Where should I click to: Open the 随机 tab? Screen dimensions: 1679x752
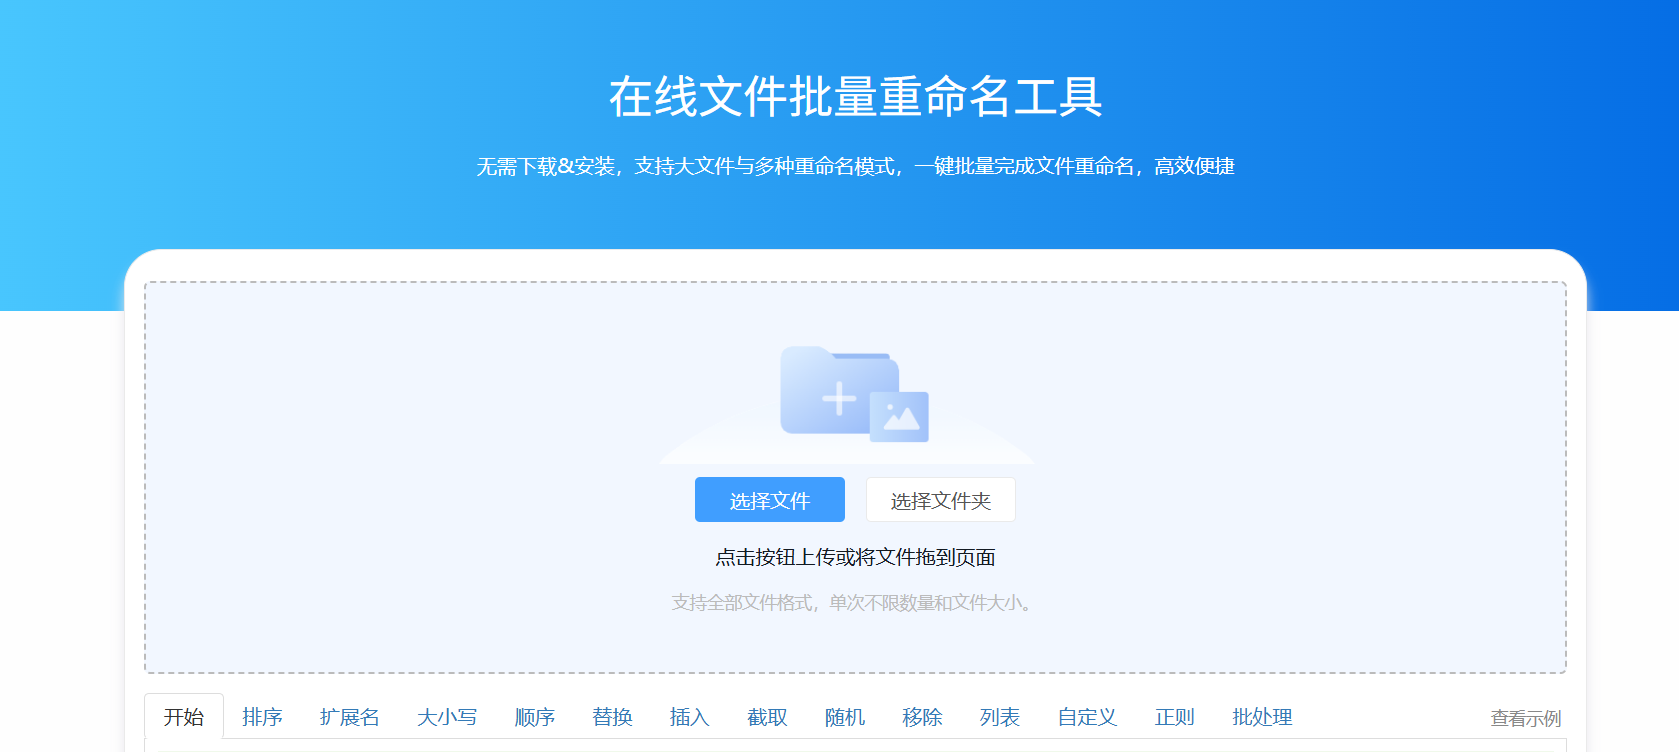tap(845, 717)
